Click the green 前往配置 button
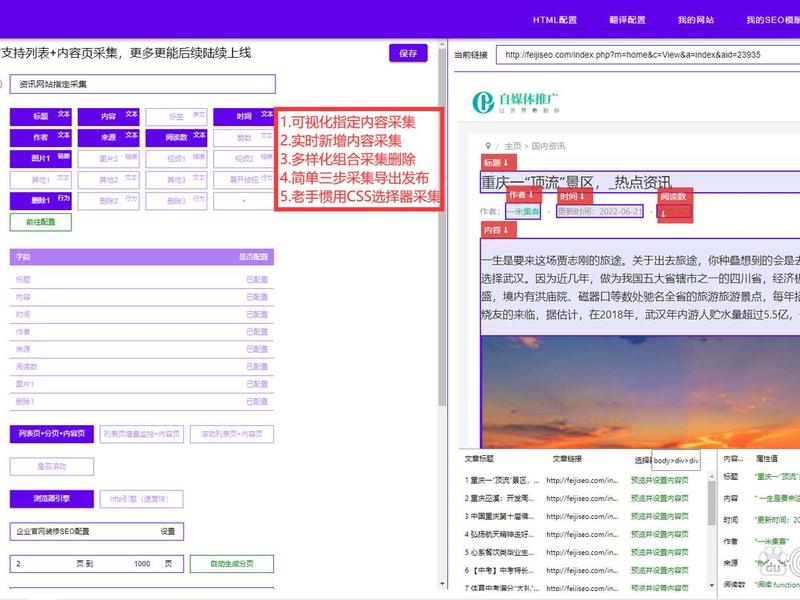Image resolution: width=800 pixels, height=600 pixels. click(x=41, y=222)
